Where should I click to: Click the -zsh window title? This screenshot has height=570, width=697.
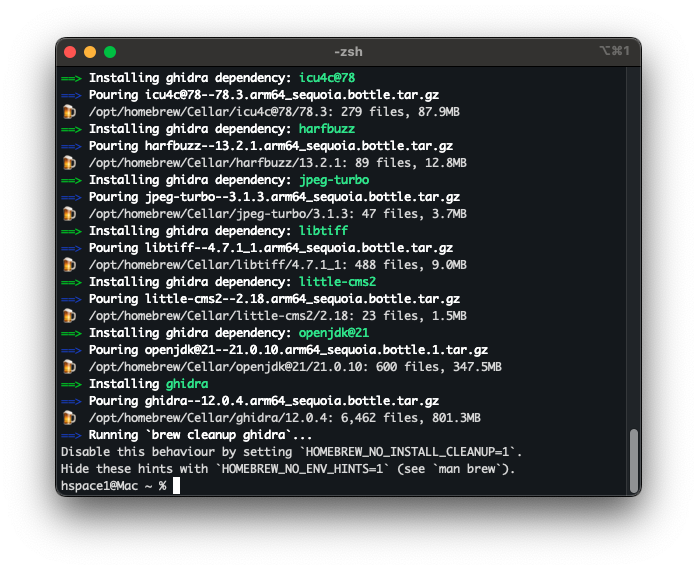point(349,52)
